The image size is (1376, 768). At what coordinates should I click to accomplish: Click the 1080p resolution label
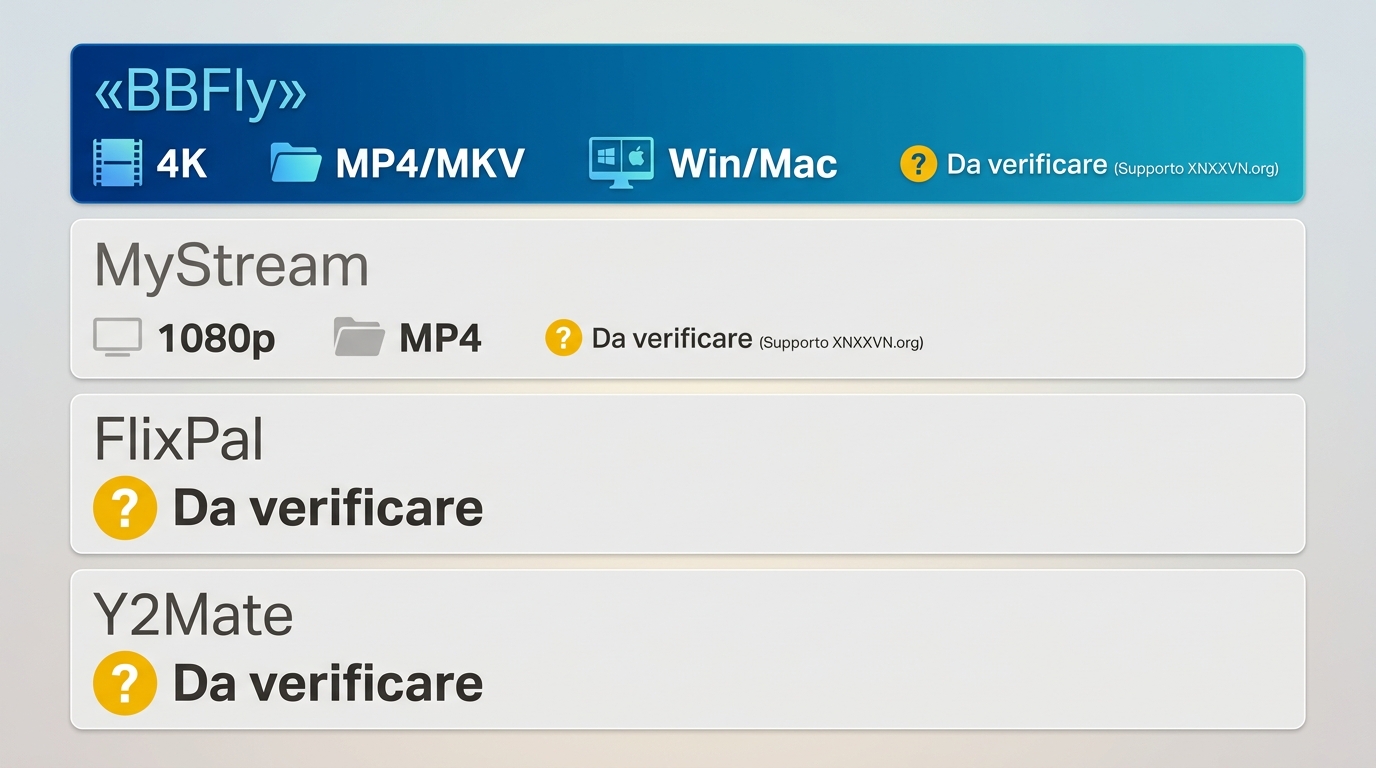coord(216,339)
